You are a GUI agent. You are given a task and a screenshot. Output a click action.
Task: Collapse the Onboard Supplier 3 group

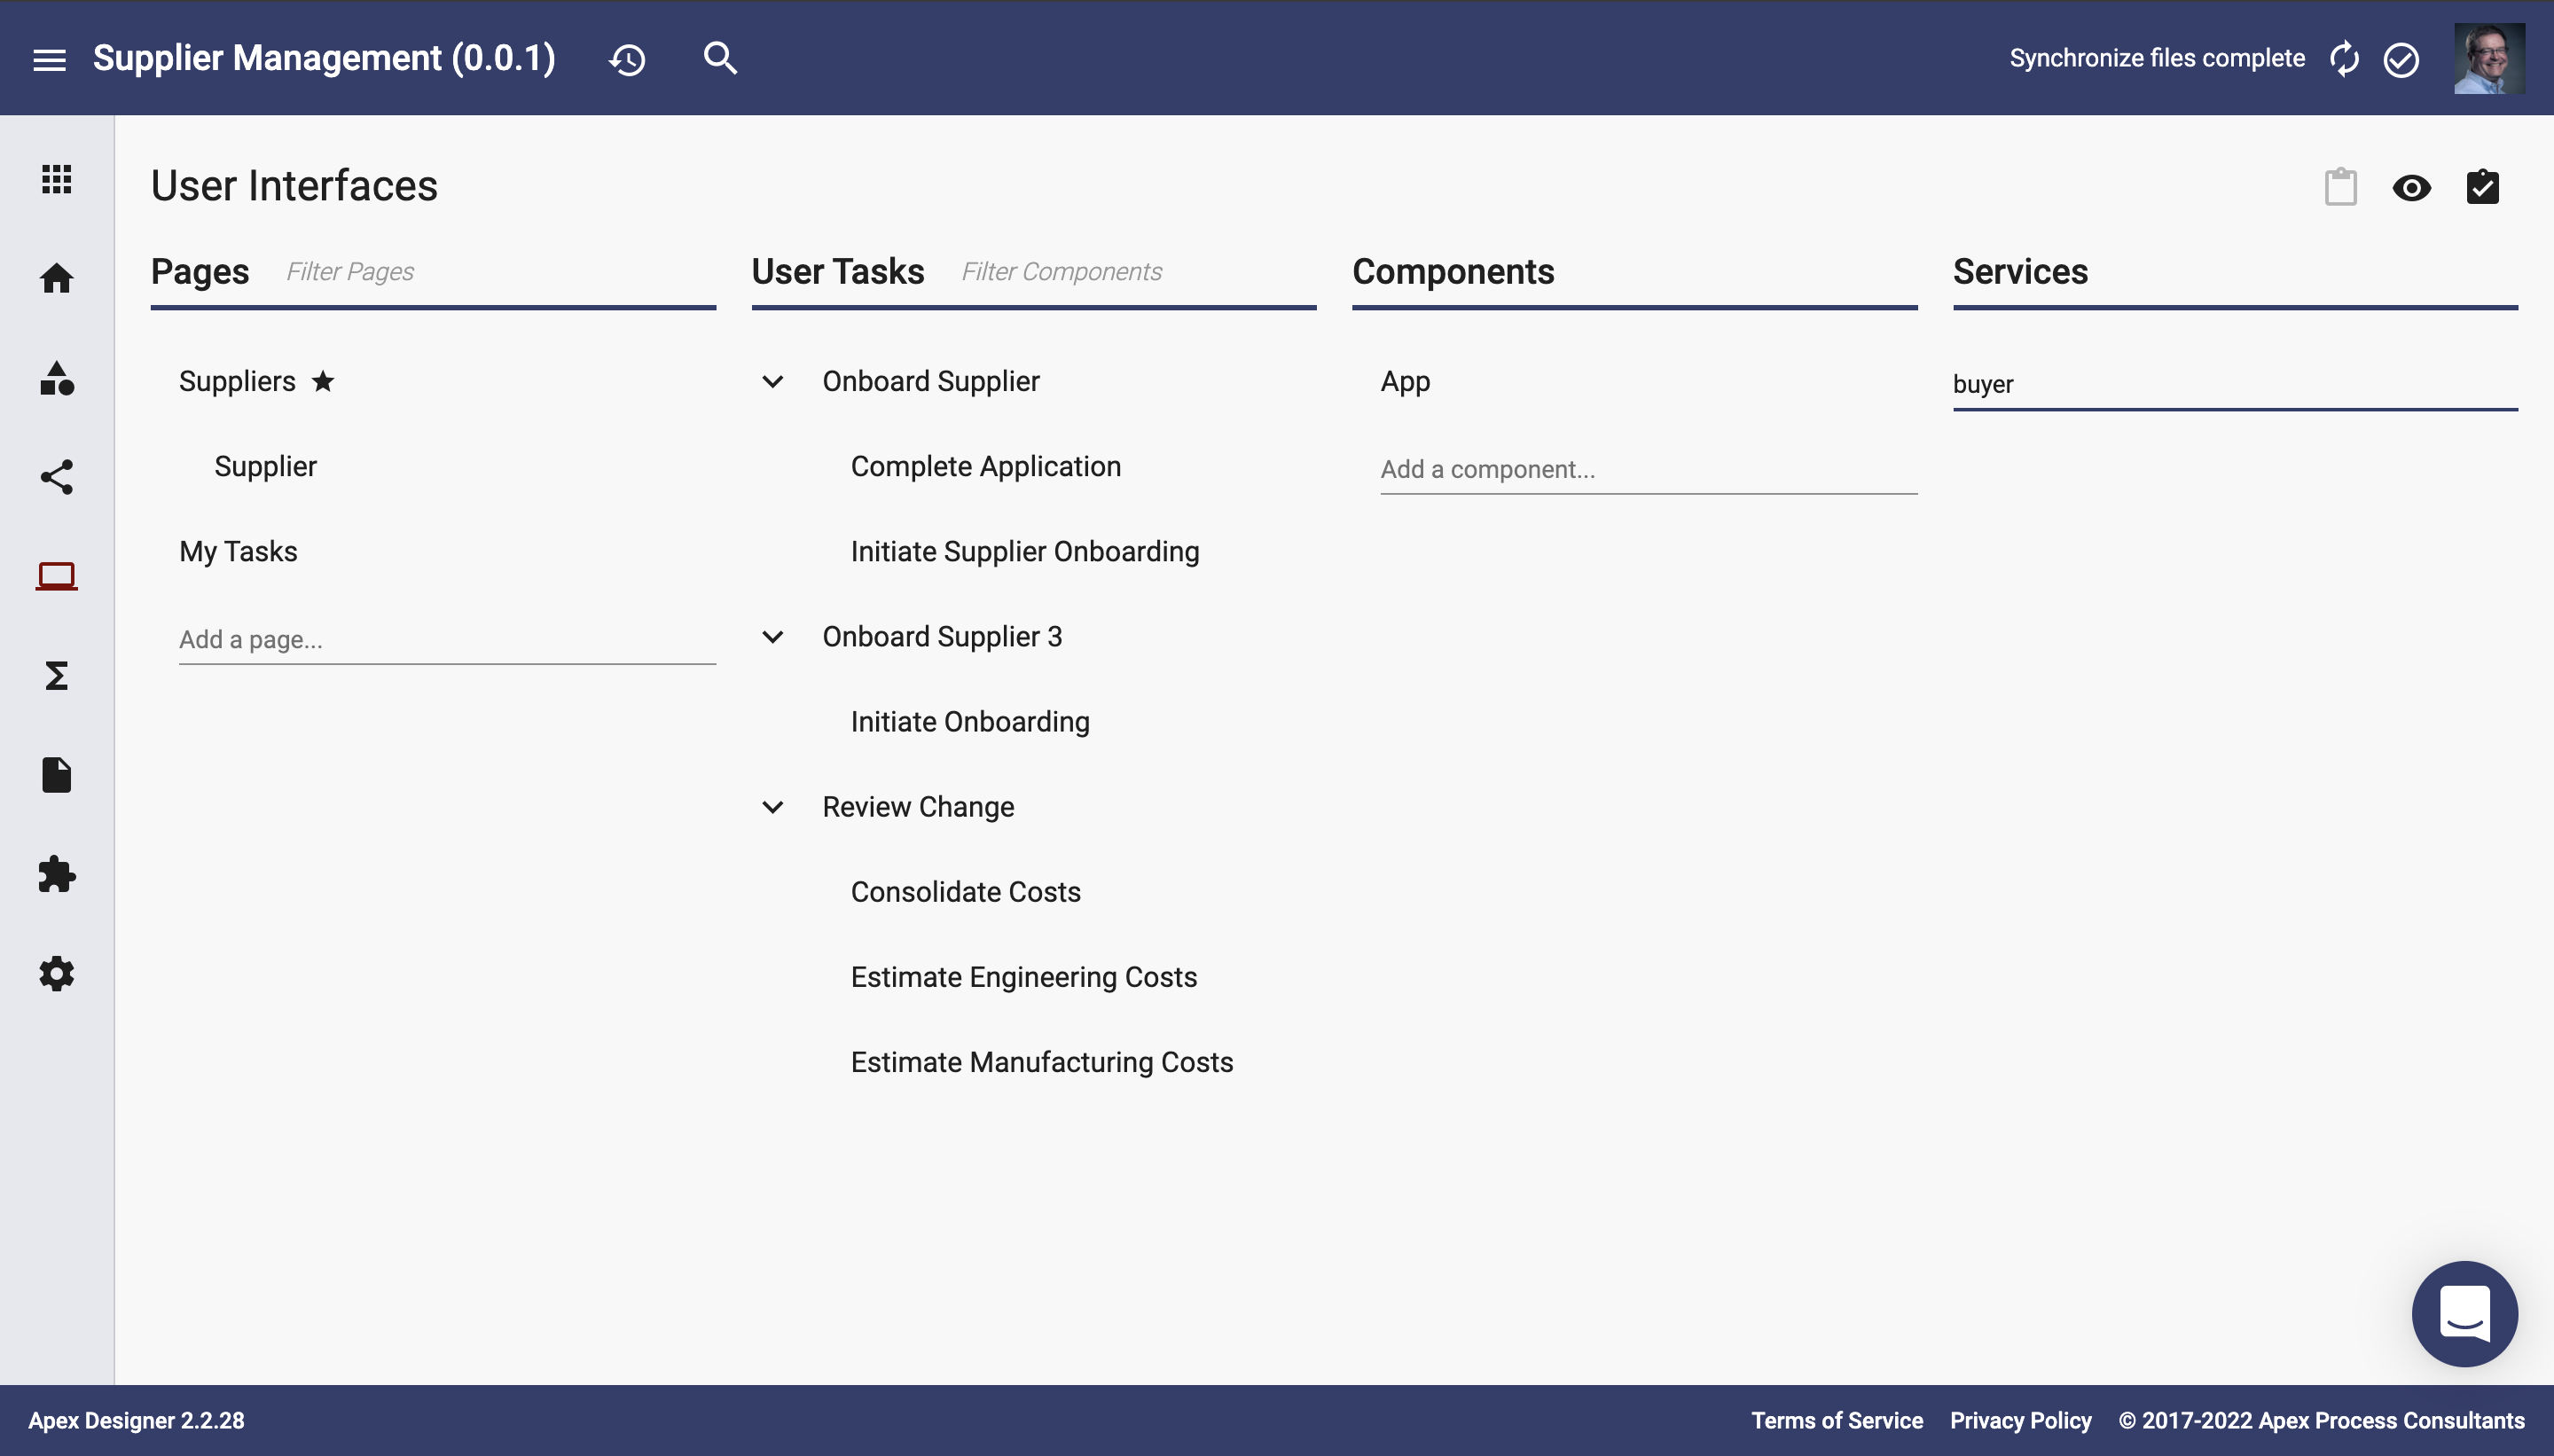point(773,635)
